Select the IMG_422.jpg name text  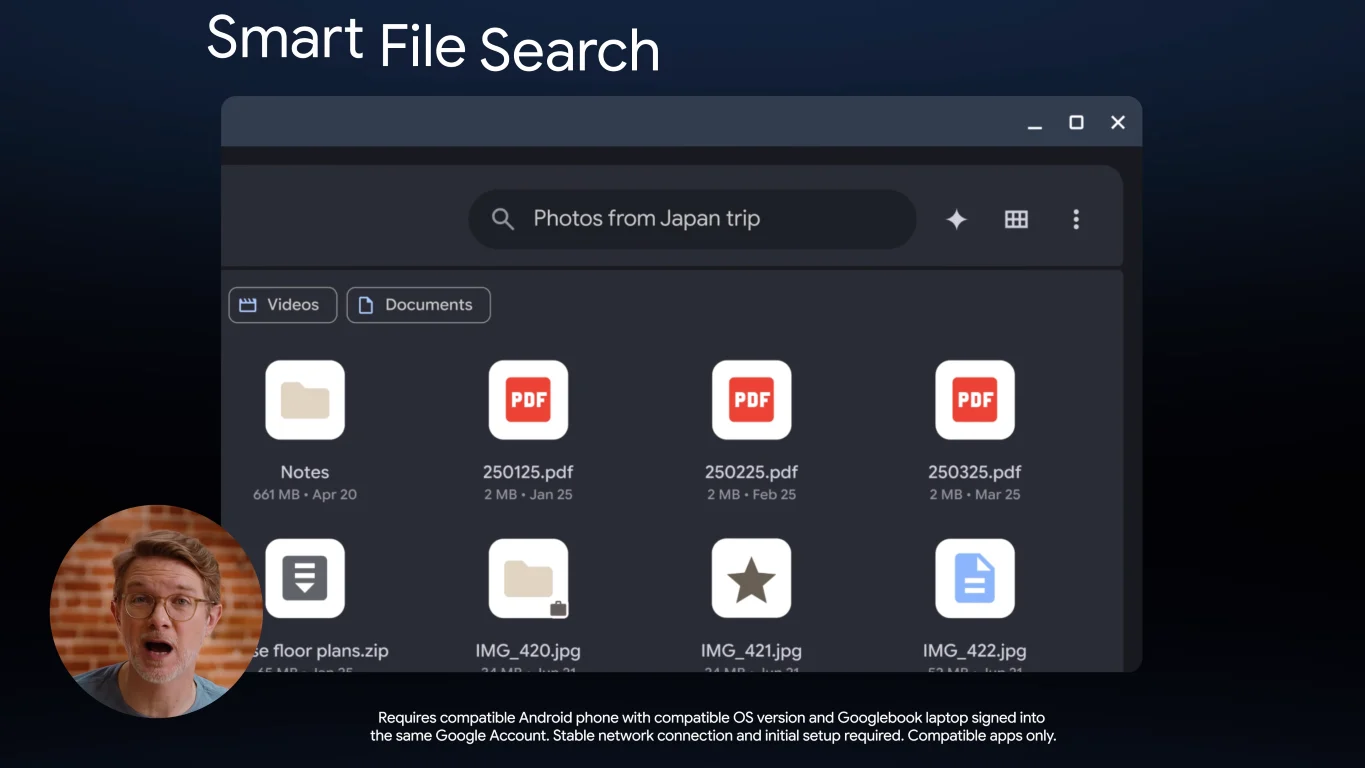click(x=975, y=650)
